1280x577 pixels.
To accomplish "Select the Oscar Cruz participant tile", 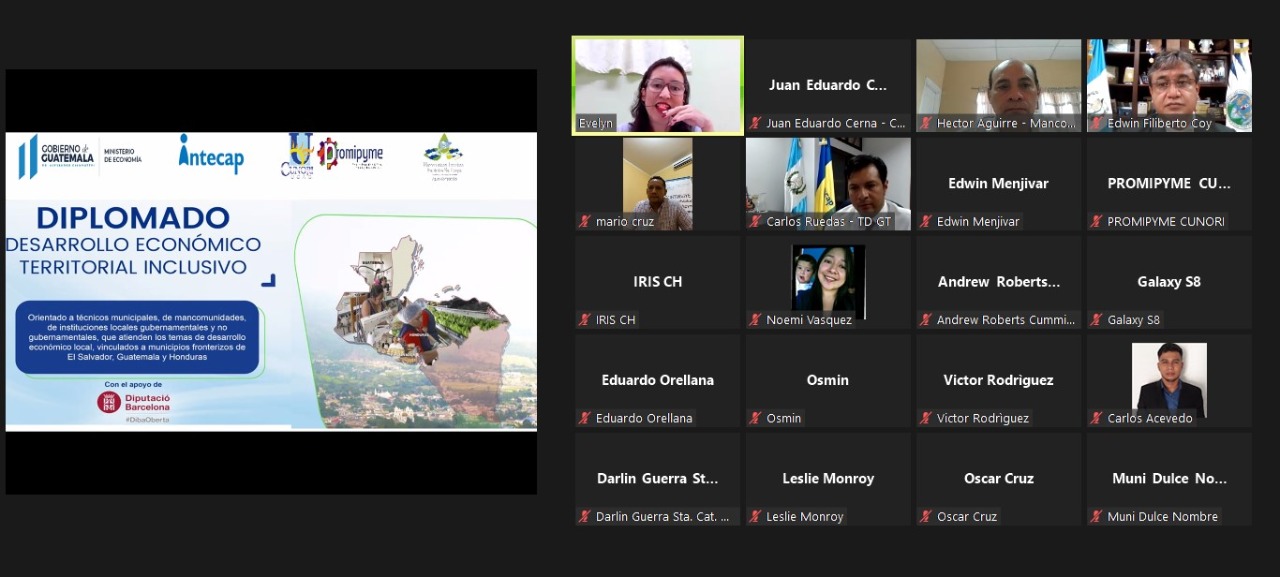I will point(998,479).
